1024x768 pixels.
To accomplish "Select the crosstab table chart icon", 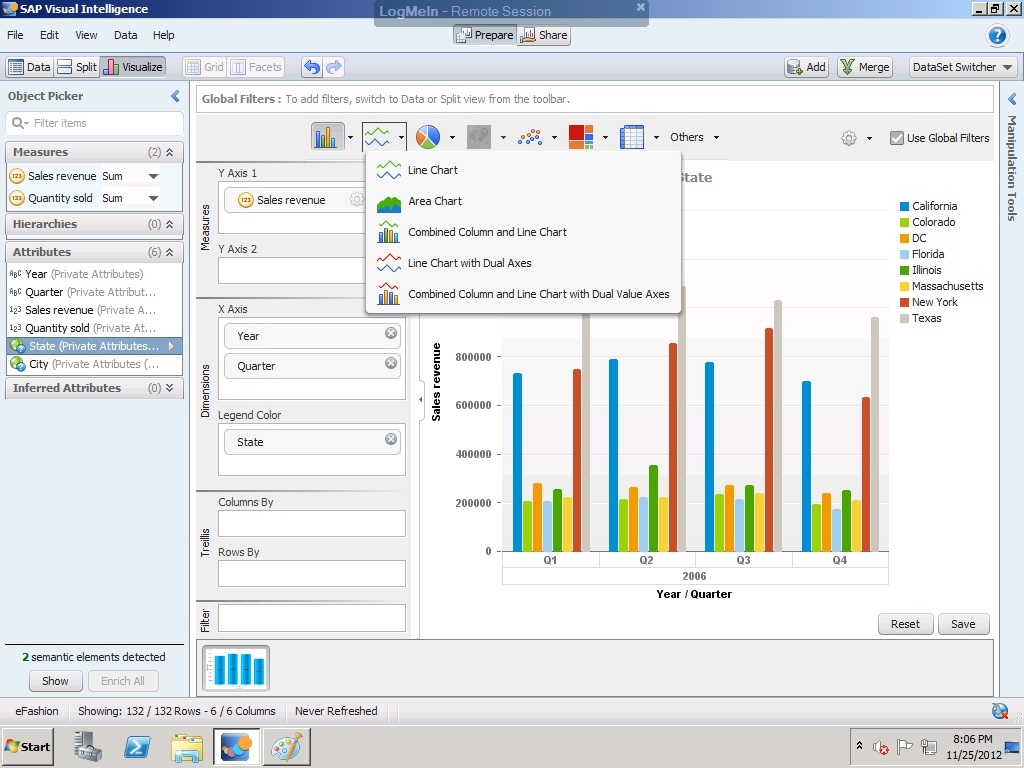I will tap(632, 137).
